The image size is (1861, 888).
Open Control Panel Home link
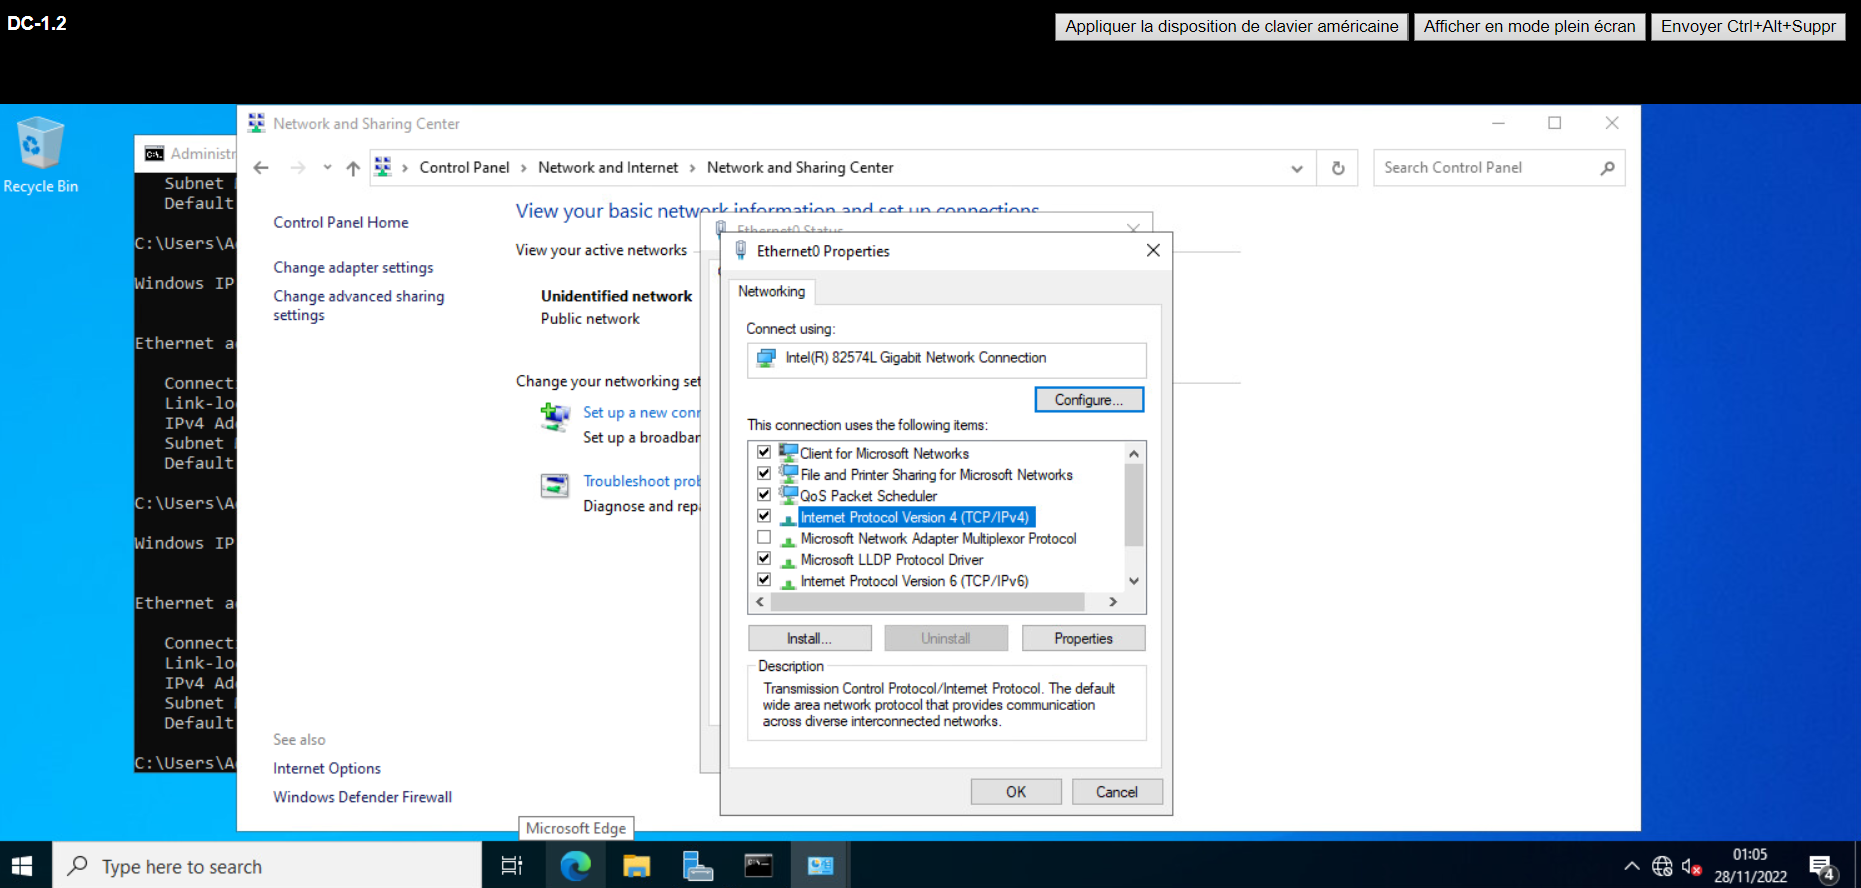click(341, 222)
